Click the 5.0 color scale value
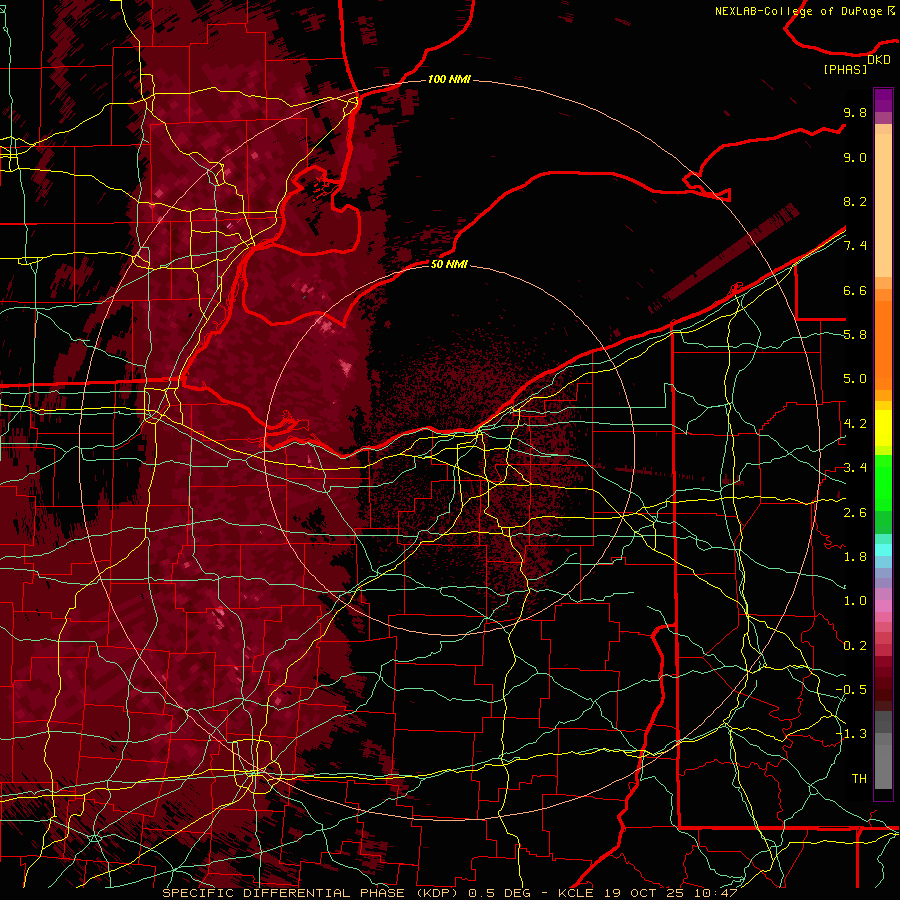Image resolution: width=900 pixels, height=900 pixels. (x=855, y=379)
